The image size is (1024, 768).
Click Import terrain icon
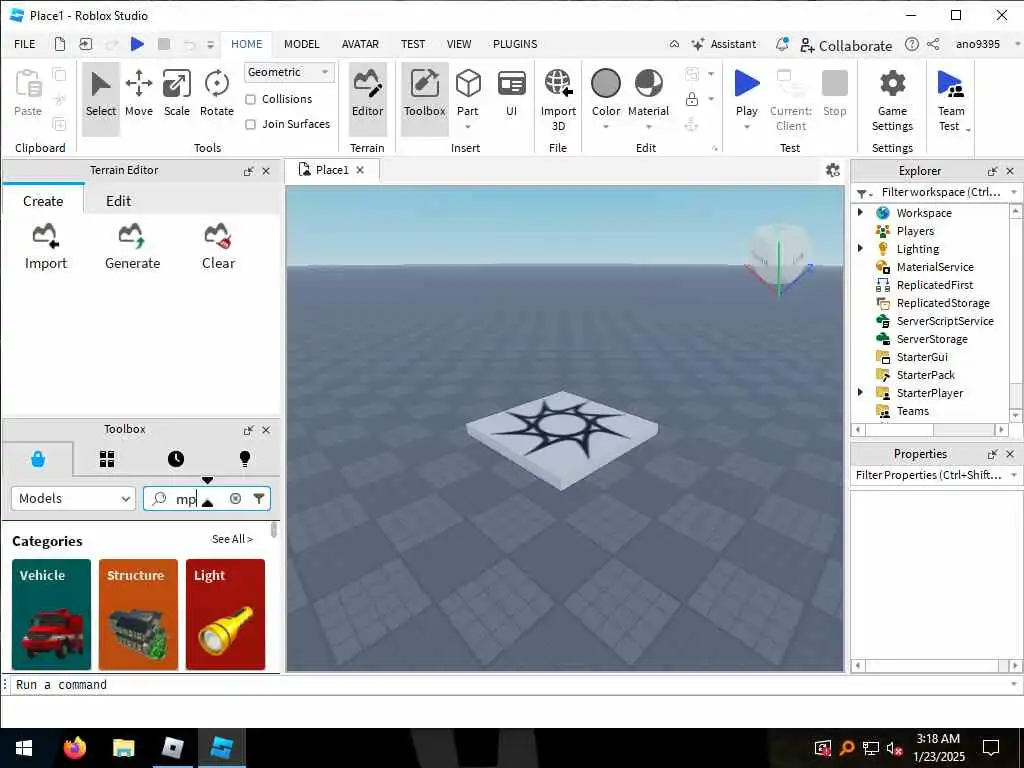pyautogui.click(x=46, y=246)
